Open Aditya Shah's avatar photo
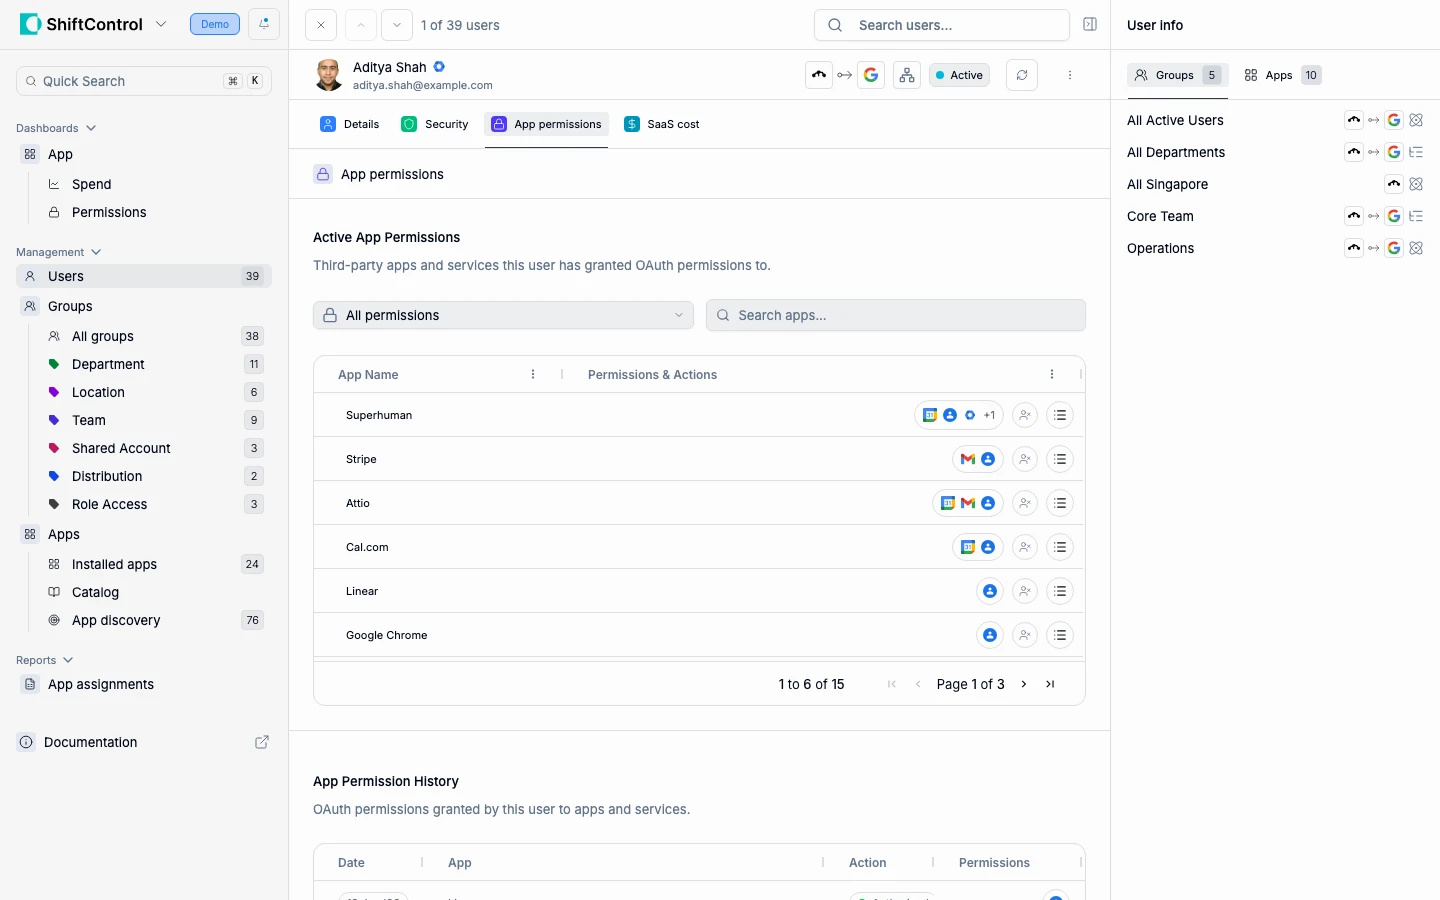The height and width of the screenshot is (900, 1440). (328, 75)
